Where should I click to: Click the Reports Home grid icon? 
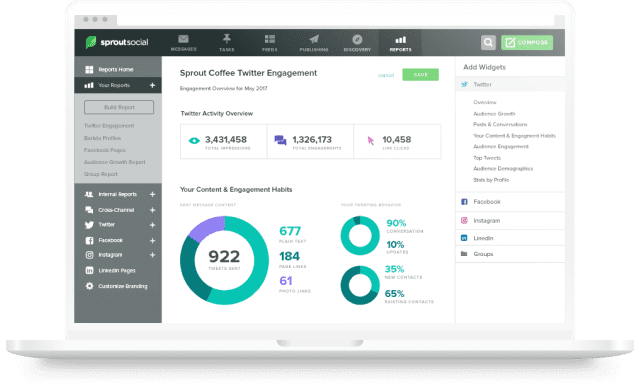[89, 69]
